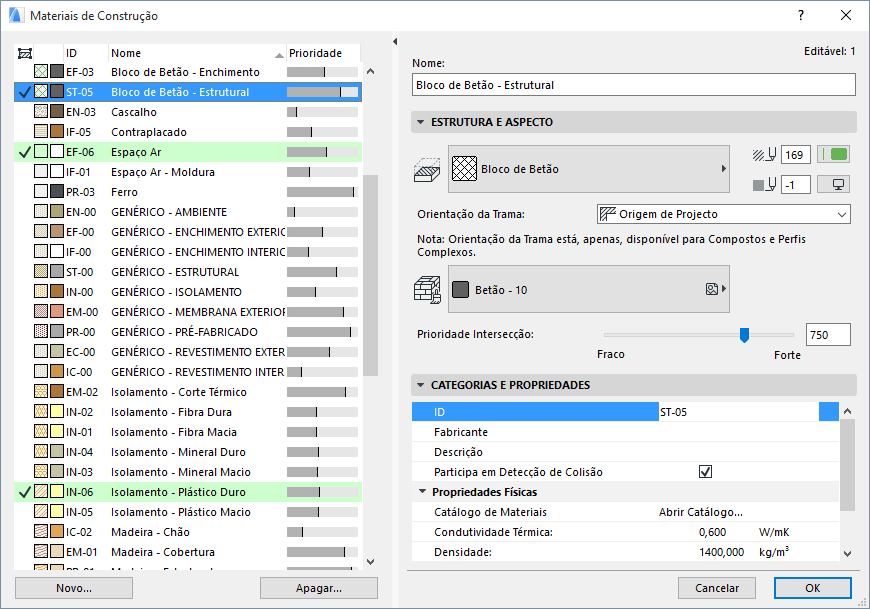Collapse the ESTRUTURA E ASPECTO section
The width and height of the screenshot is (870, 609).
421,122
